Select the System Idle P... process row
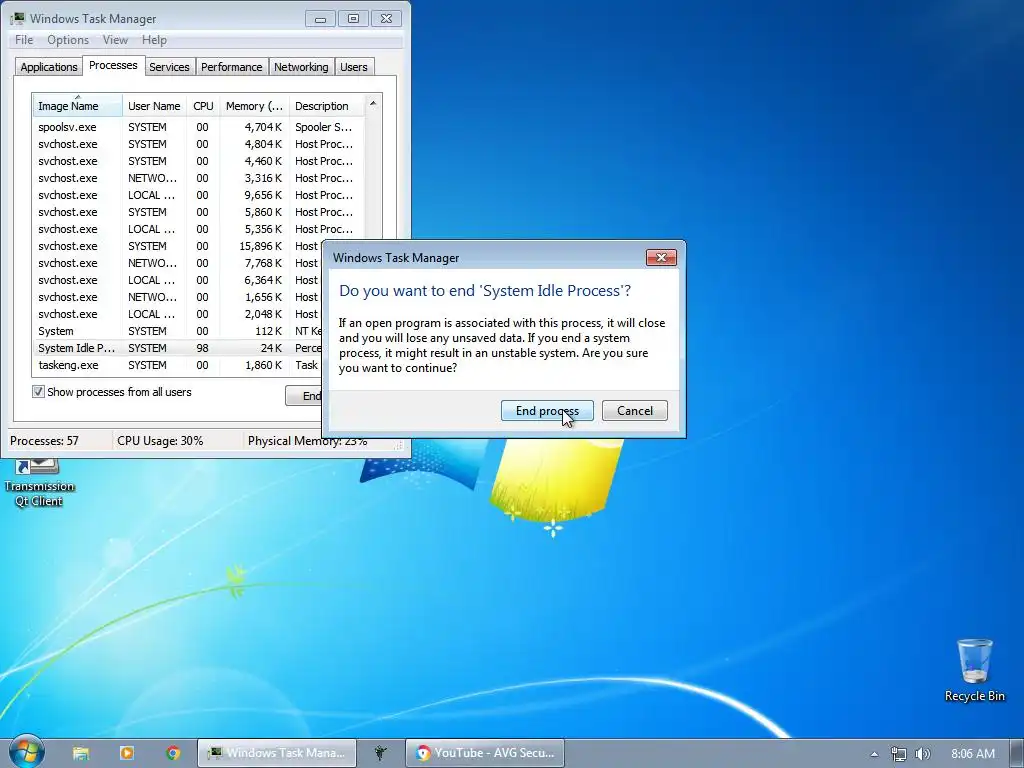Image resolution: width=1024 pixels, height=768 pixels. point(178,348)
